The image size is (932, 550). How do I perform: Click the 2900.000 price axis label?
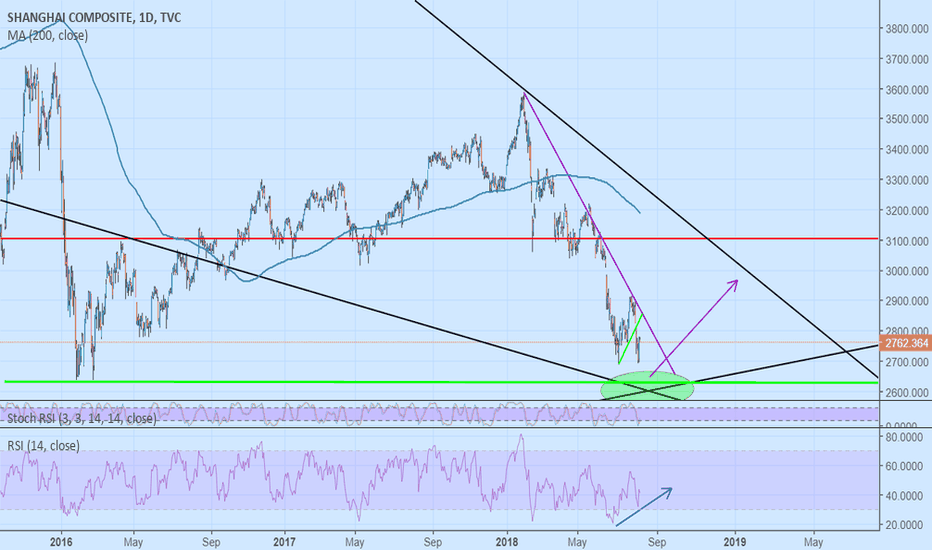(906, 301)
